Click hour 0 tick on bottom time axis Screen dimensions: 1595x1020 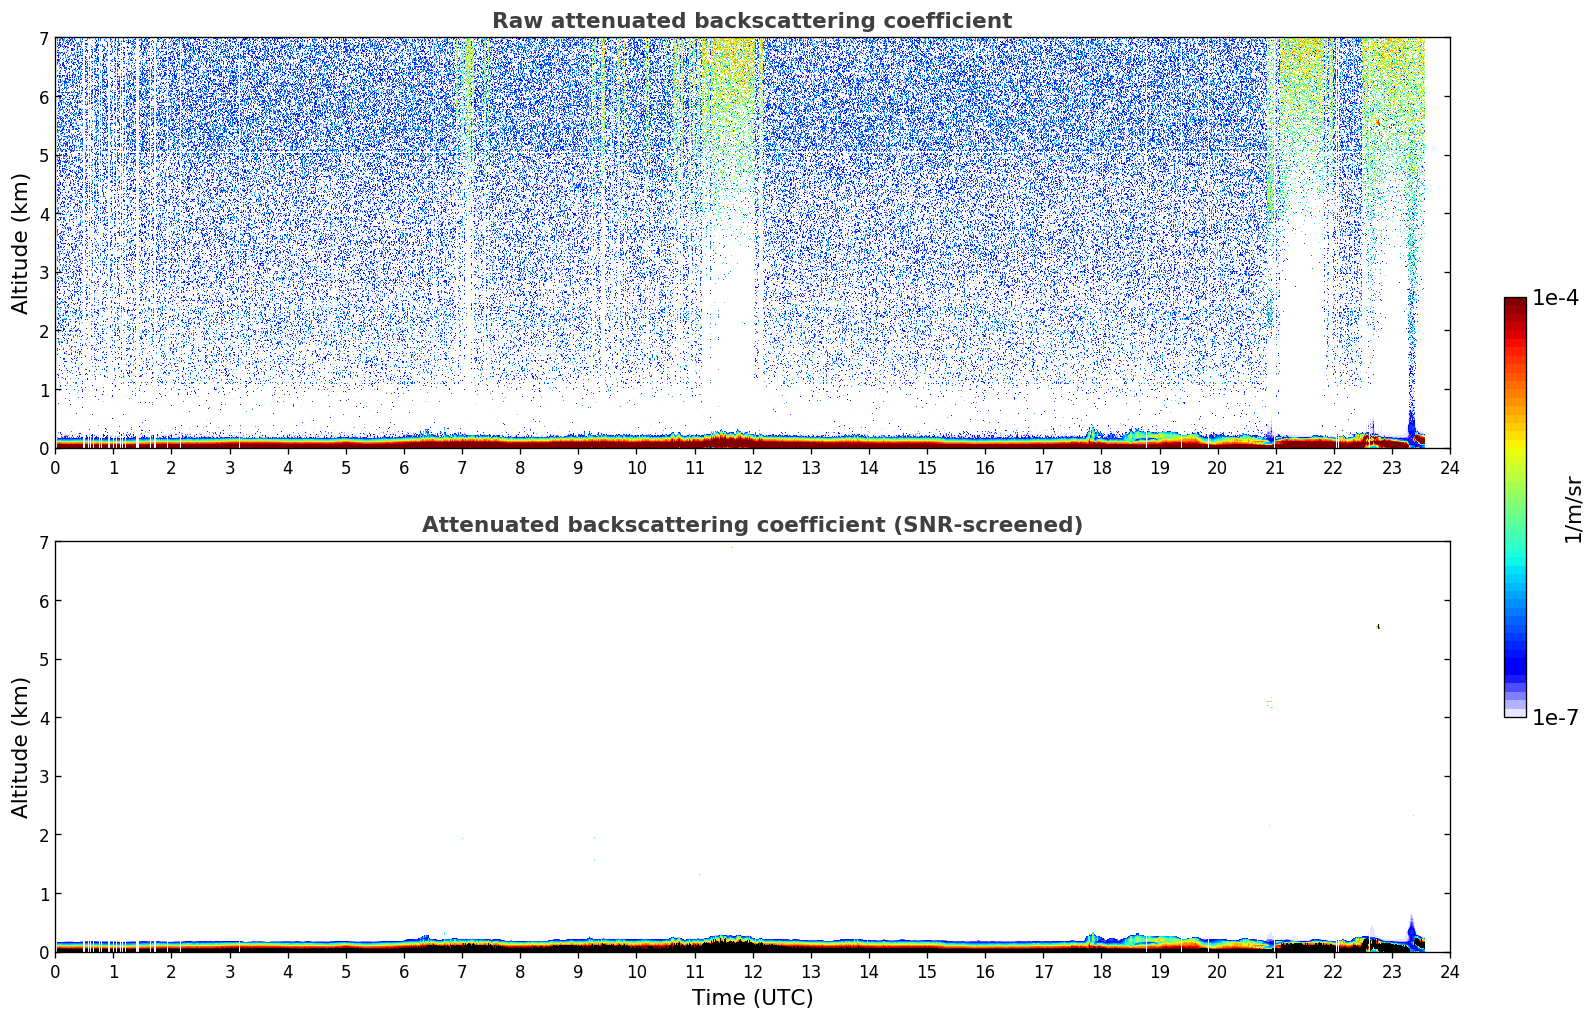tap(55, 972)
